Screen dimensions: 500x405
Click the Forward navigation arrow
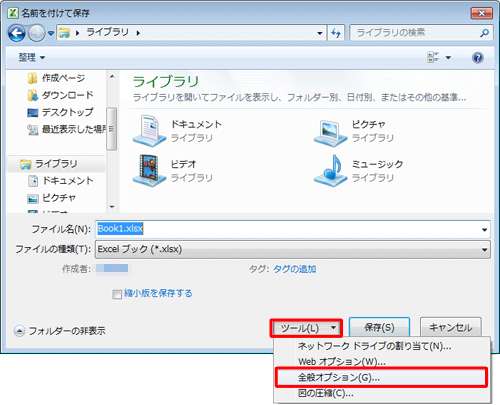pos(36,33)
